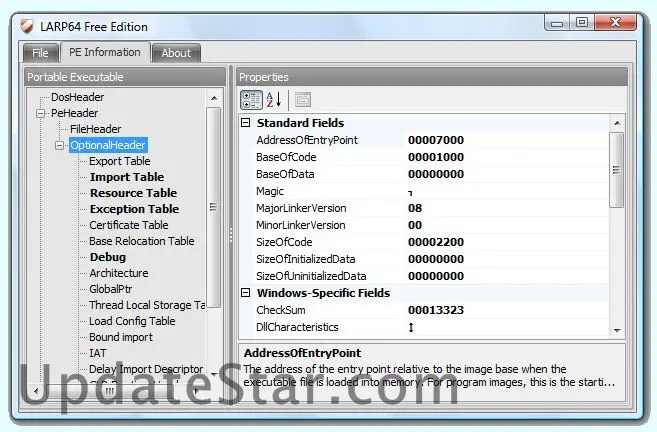Viewport: 657px width, 432px height.
Task: Open the Debug entry
Action: [x=108, y=257]
